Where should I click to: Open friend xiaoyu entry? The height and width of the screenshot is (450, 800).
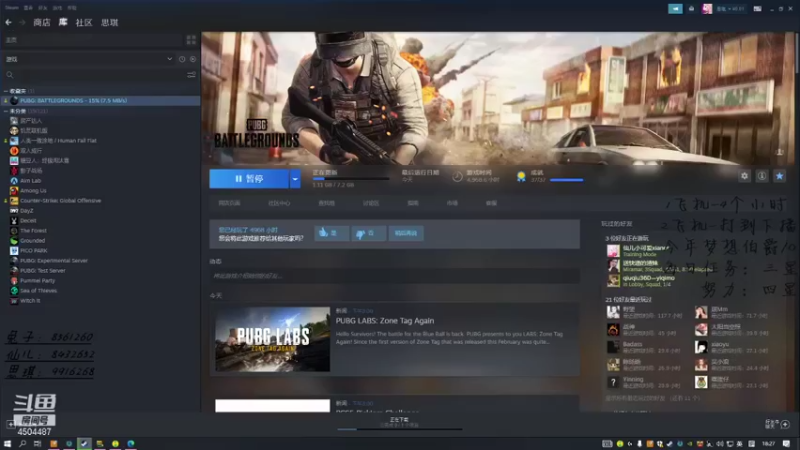pos(733,347)
